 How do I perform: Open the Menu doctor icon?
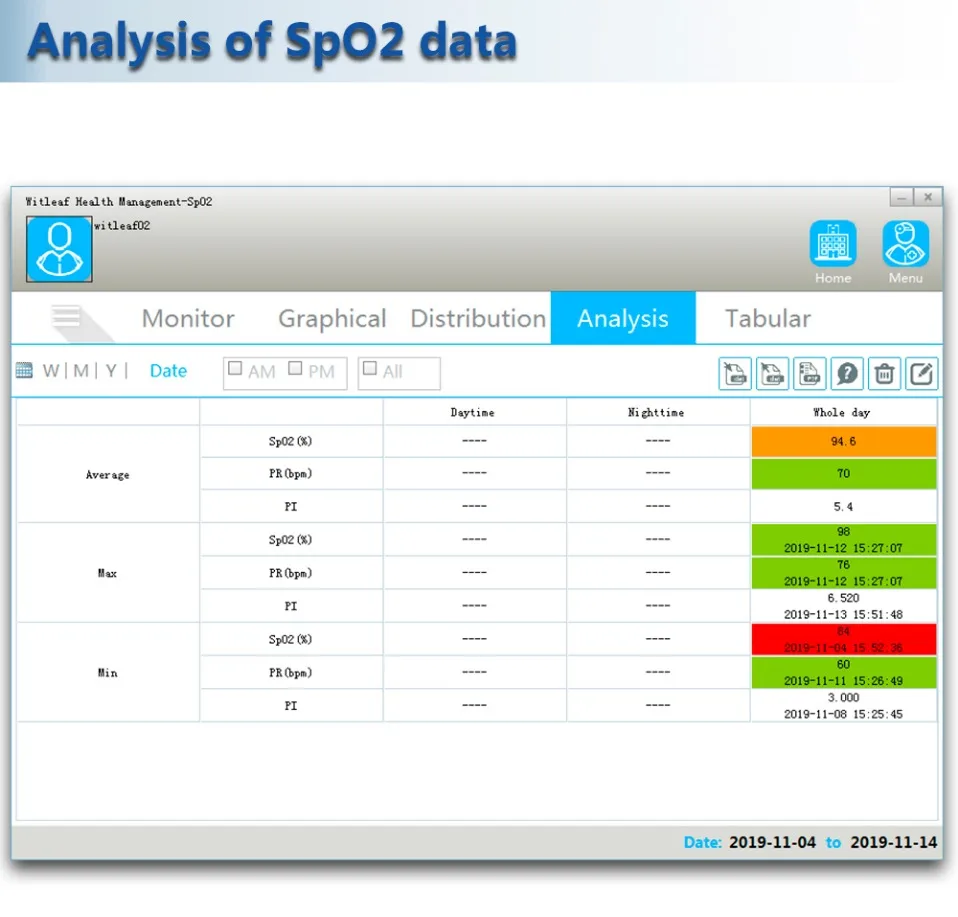[905, 243]
